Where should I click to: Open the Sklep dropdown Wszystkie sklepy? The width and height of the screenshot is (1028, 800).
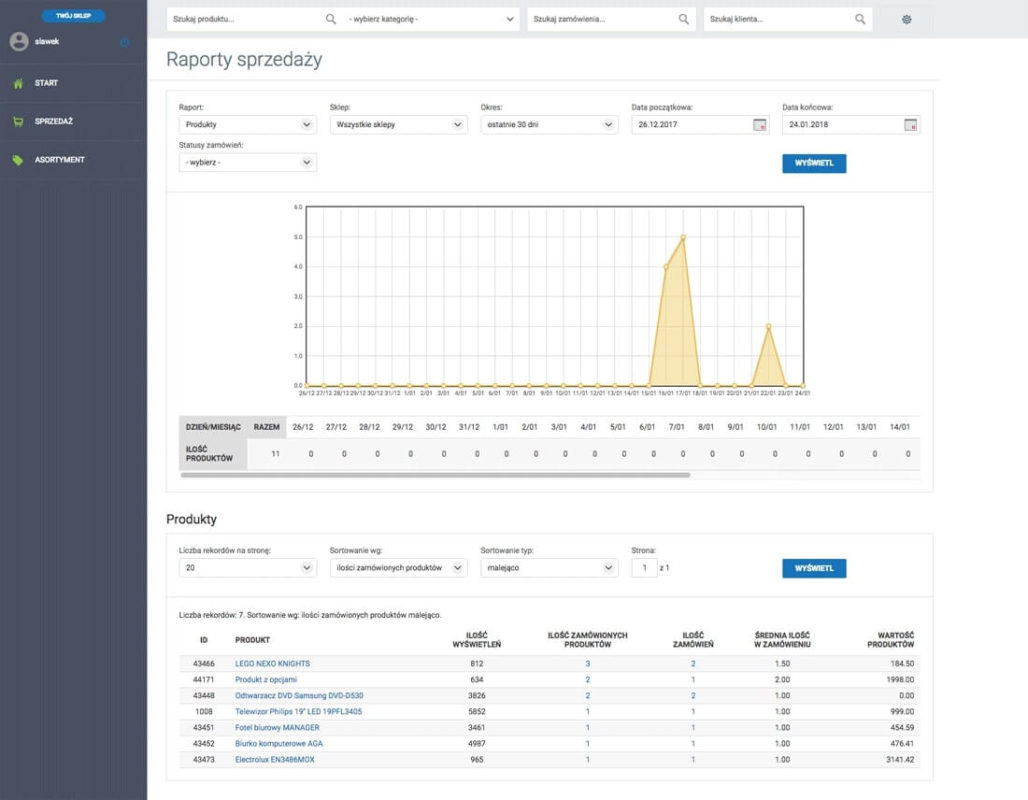pos(398,125)
